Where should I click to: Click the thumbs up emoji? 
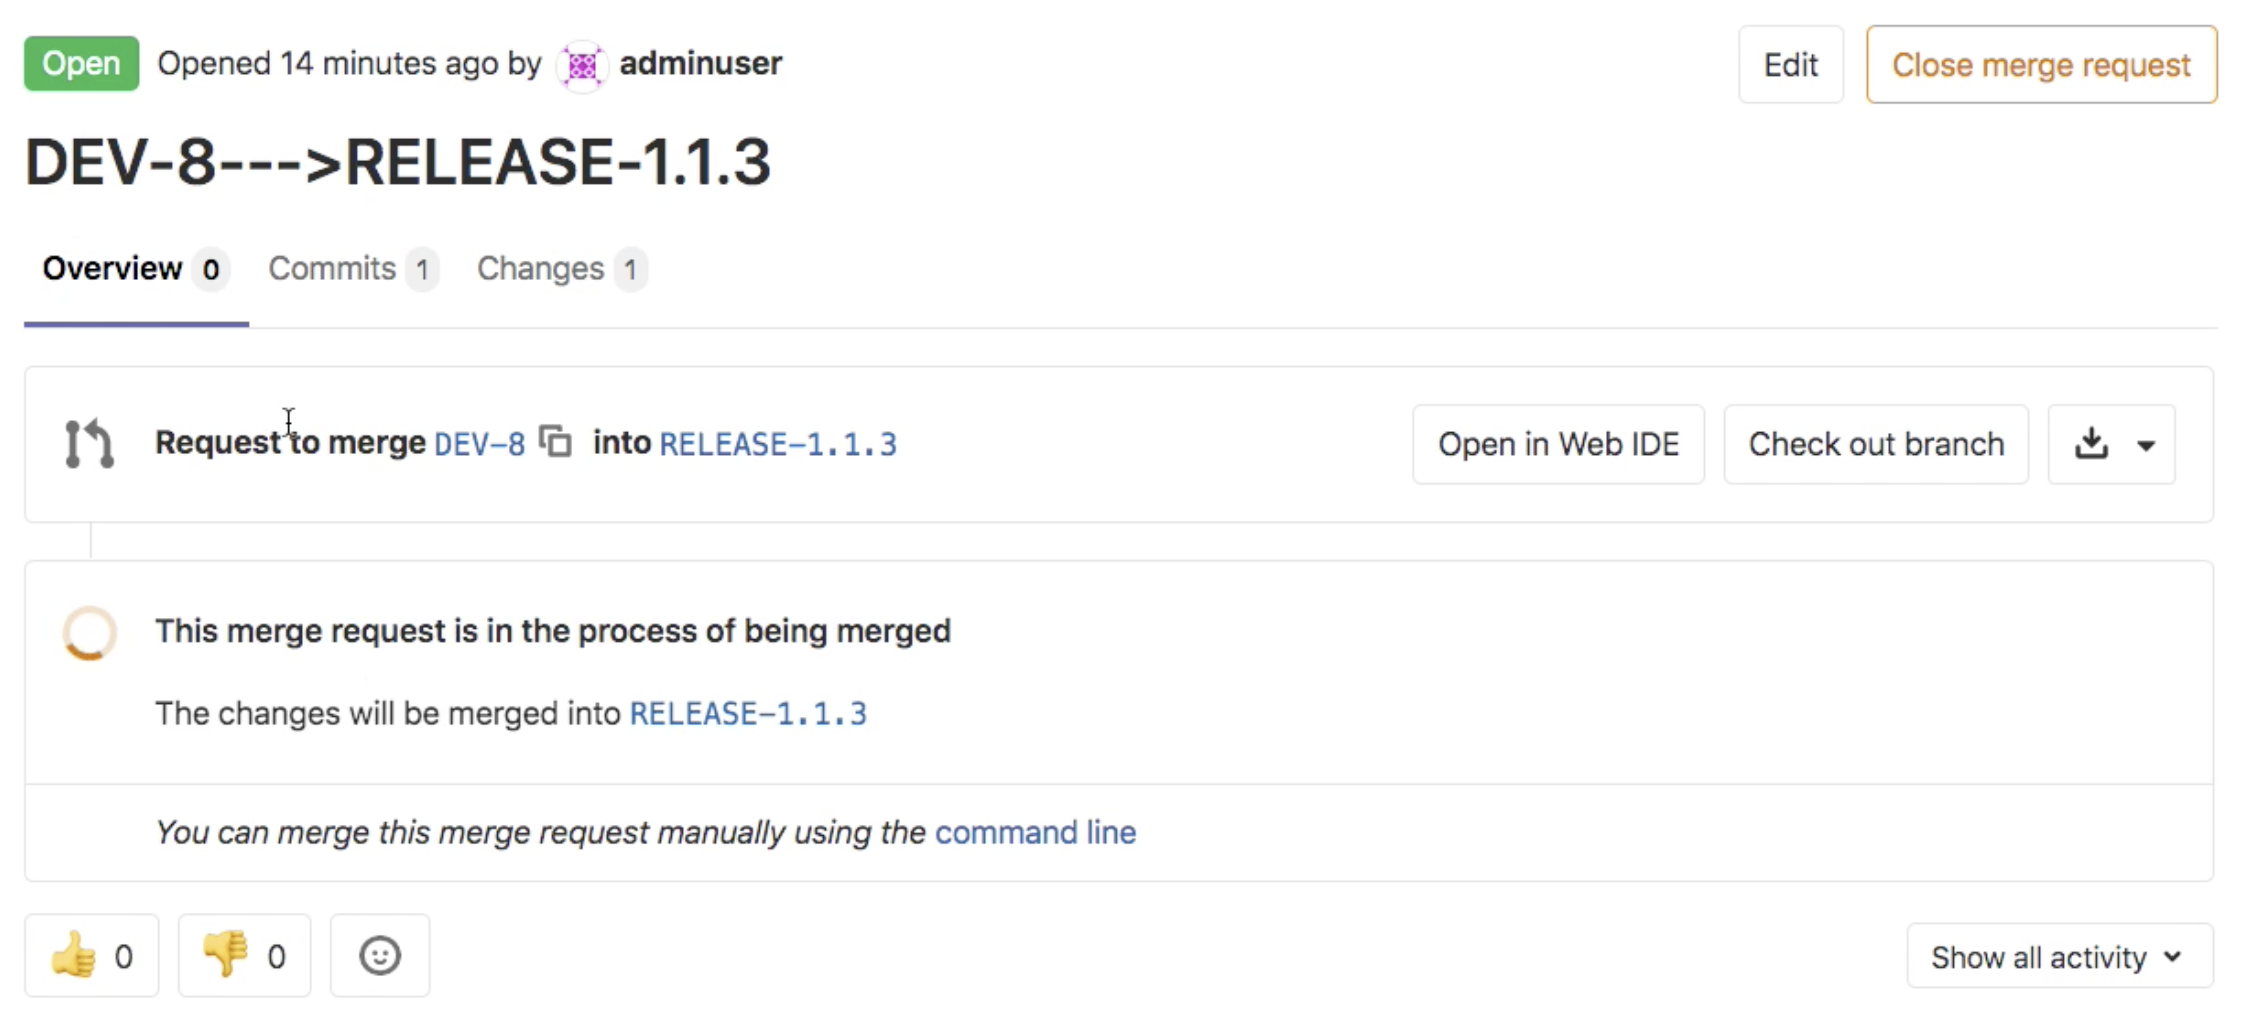[75, 956]
